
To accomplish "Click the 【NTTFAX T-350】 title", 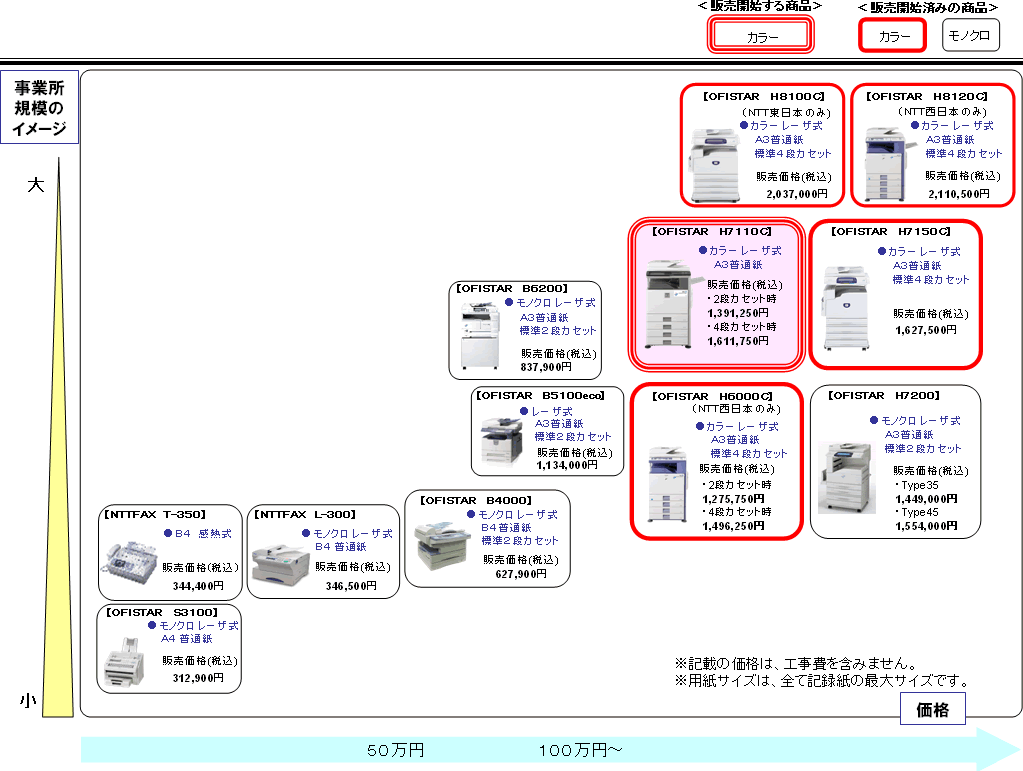I will (155, 515).
